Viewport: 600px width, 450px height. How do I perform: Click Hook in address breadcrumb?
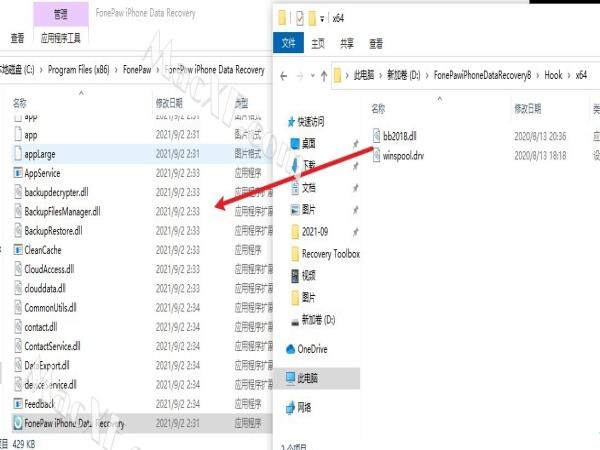click(x=553, y=75)
